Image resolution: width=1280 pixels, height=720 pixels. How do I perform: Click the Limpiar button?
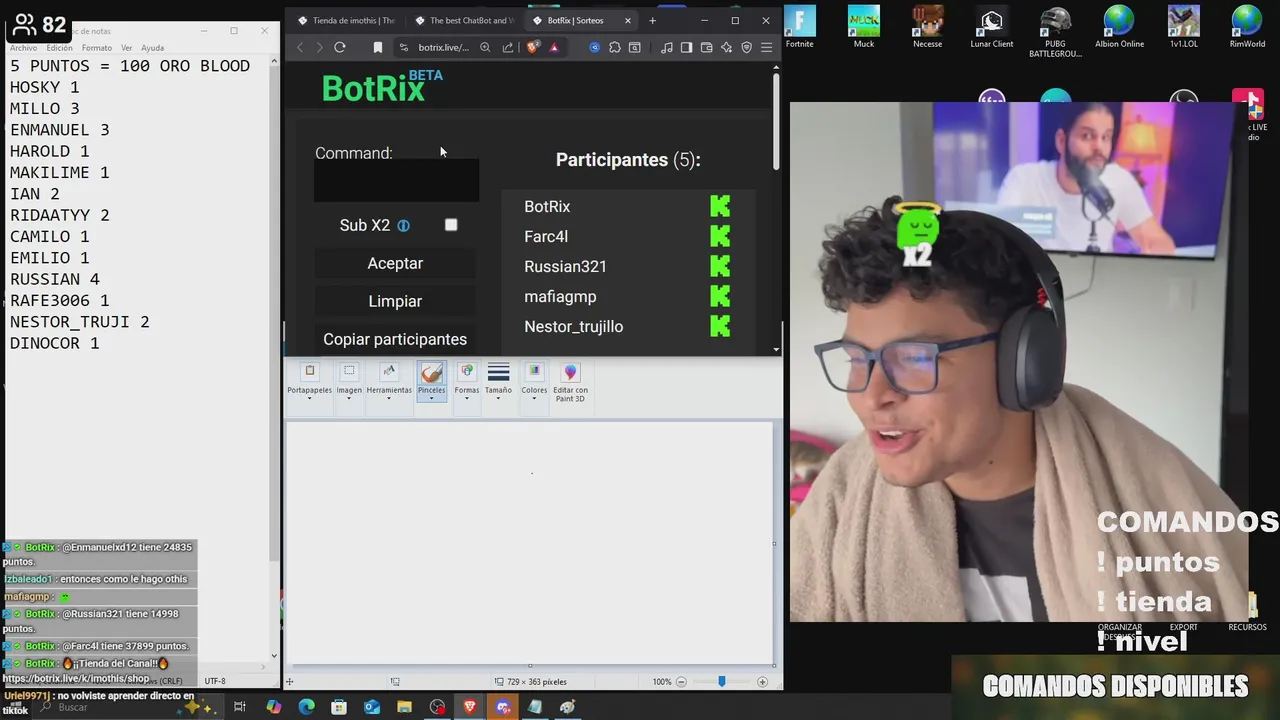pyautogui.click(x=395, y=301)
